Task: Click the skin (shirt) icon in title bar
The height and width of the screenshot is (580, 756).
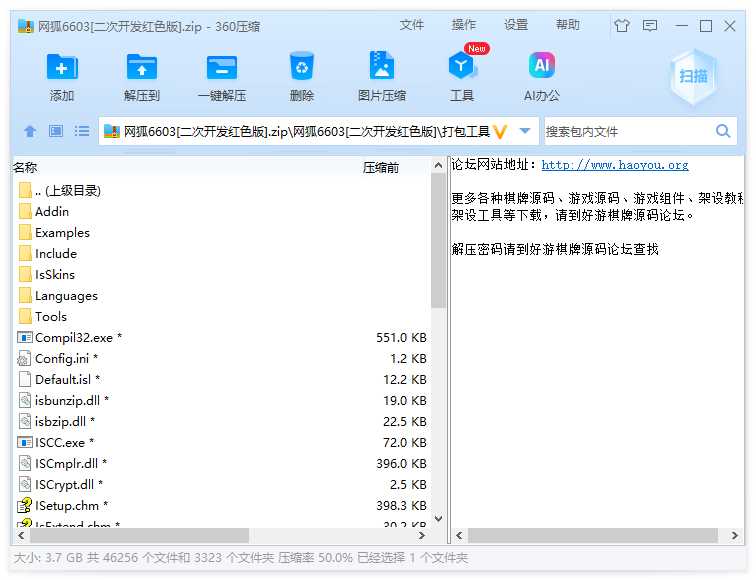Action: (x=621, y=25)
